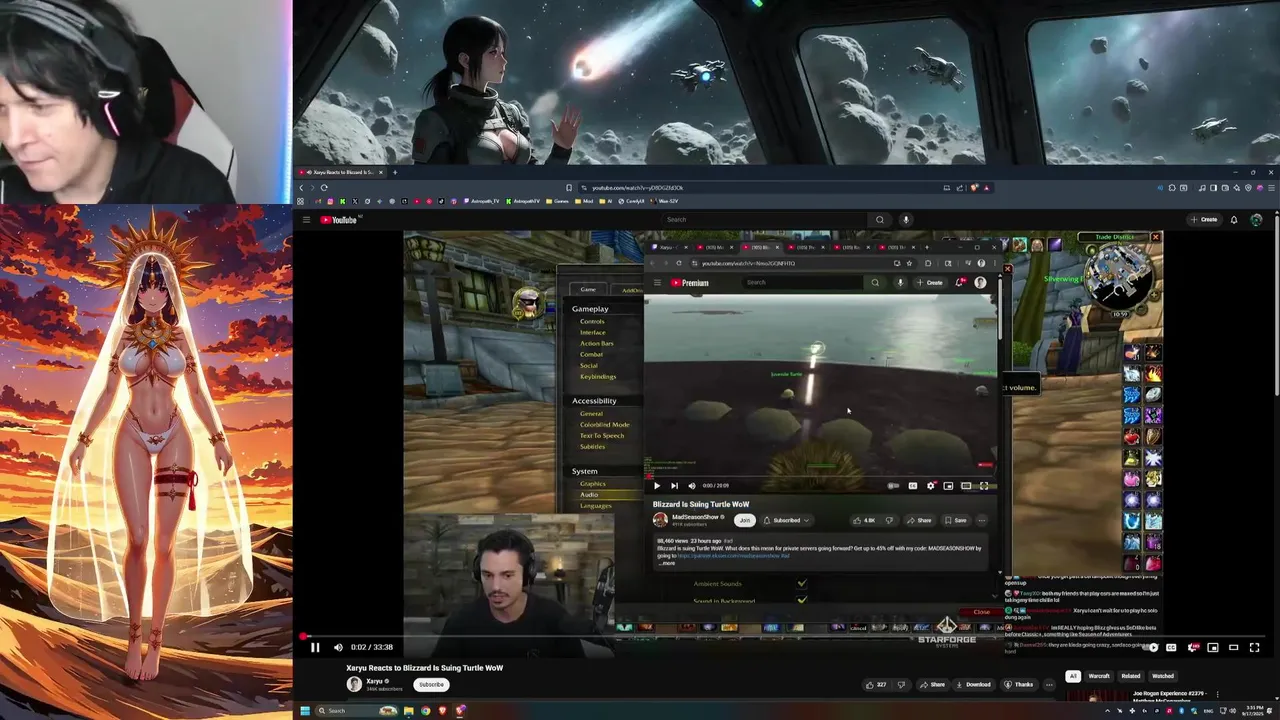Image resolution: width=1280 pixels, height=720 pixels.
Task: Dislike the Xaryu video
Action: tap(901, 685)
